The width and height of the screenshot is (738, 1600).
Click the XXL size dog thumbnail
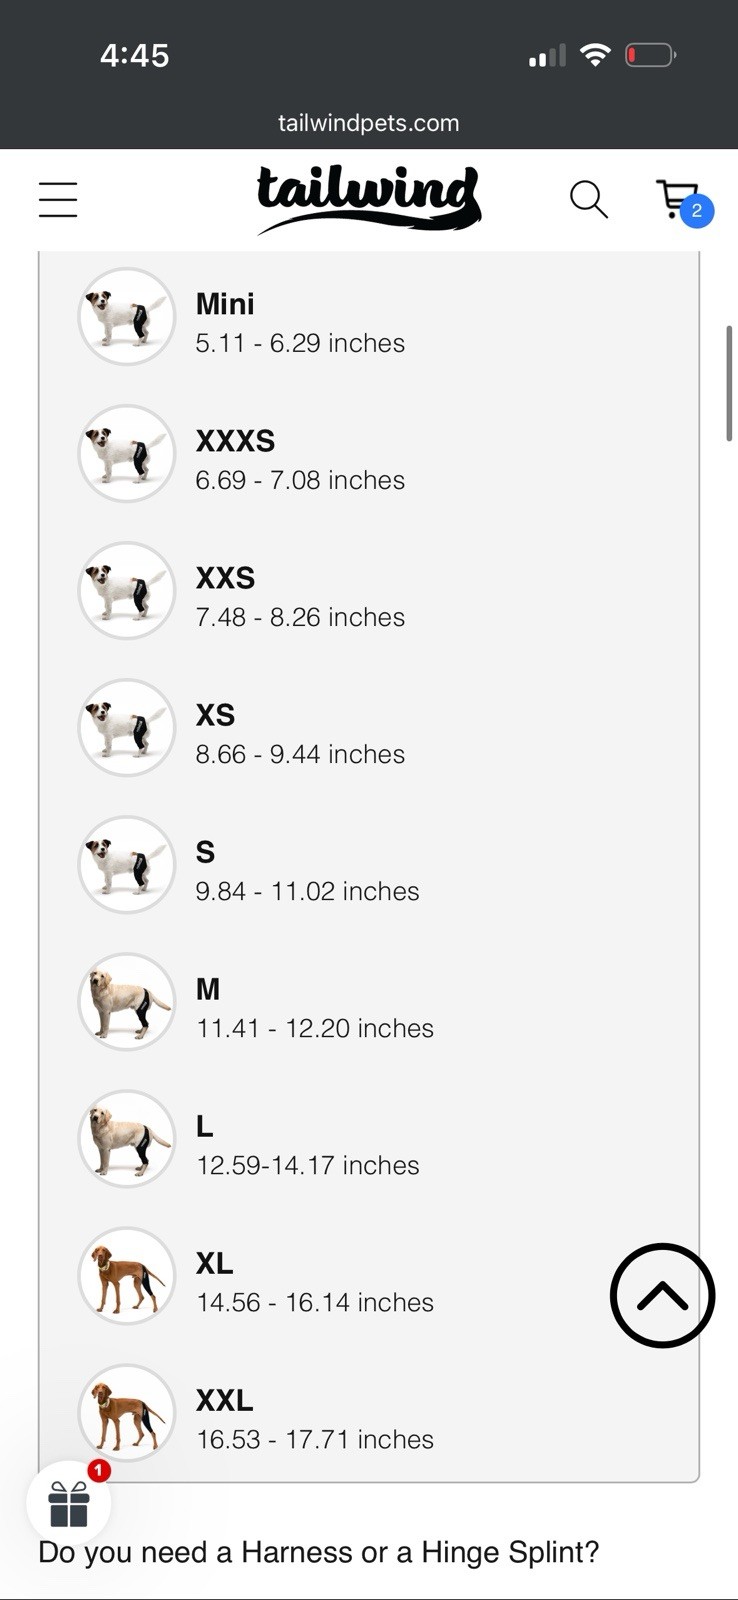pos(127,1412)
